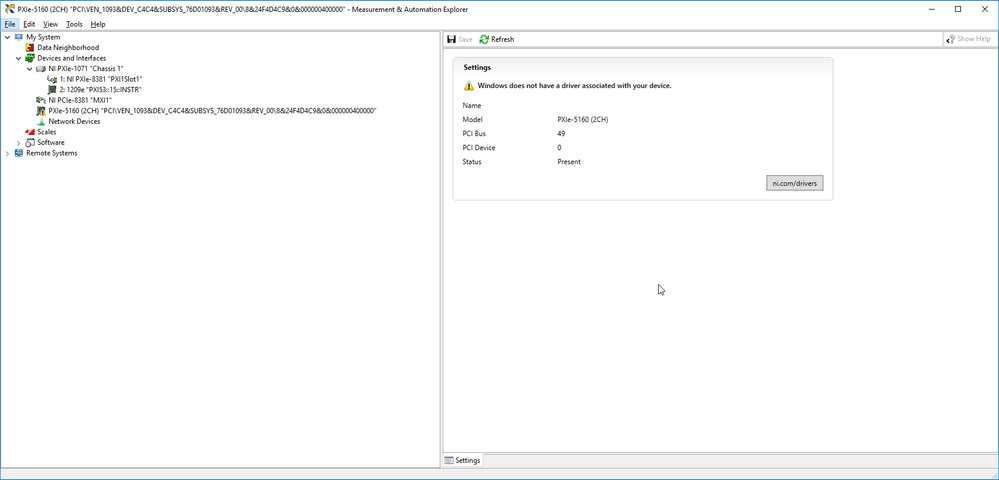
Task: Click the no driver associated warning message
Action: 575,85
